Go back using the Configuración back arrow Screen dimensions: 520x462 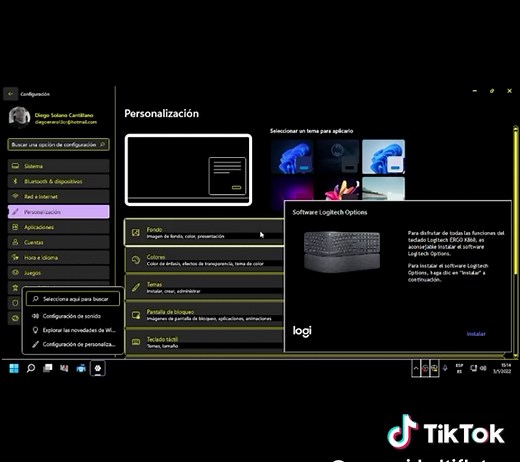(10, 94)
